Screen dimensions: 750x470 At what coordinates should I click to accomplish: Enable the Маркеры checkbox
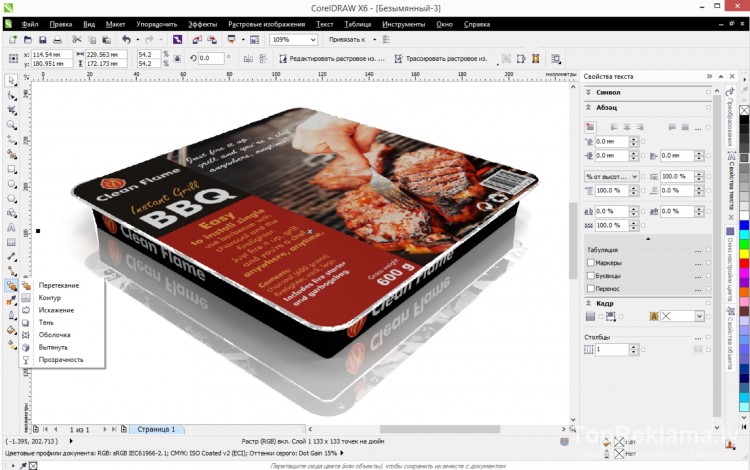pos(591,262)
